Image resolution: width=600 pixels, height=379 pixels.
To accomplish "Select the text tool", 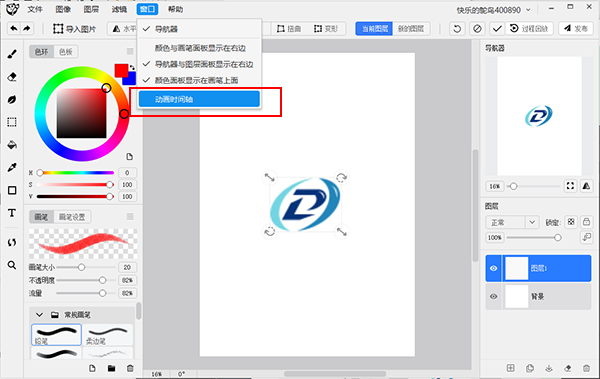I will tap(12, 213).
